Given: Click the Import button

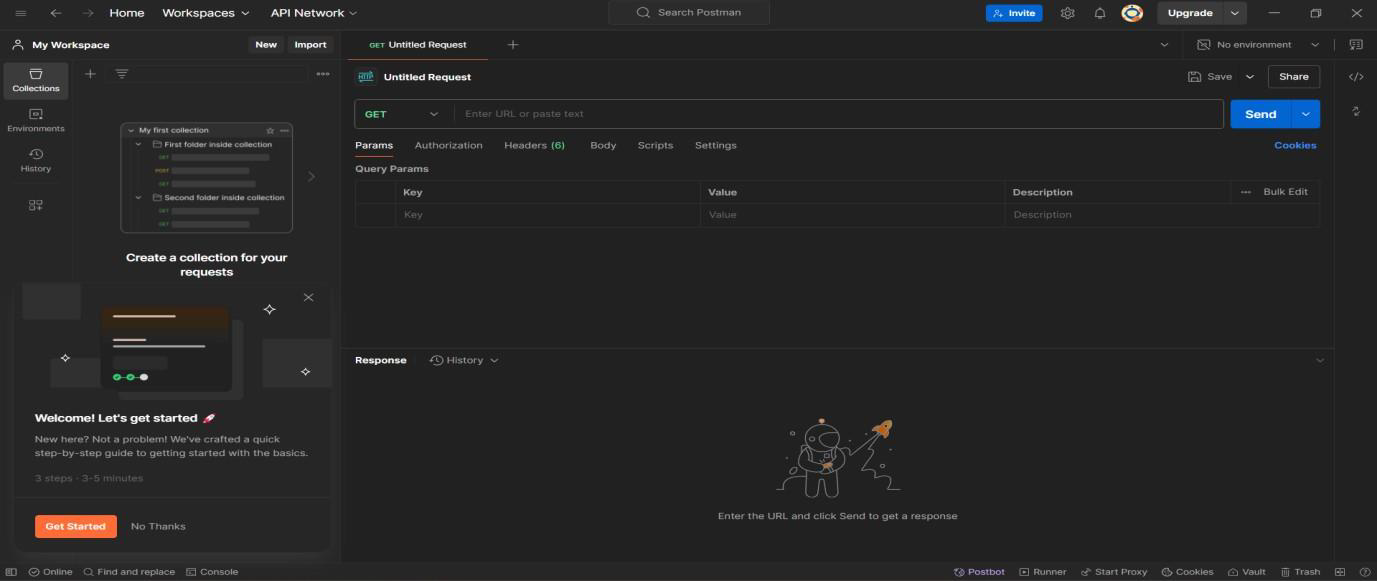Looking at the screenshot, I should click(x=310, y=45).
